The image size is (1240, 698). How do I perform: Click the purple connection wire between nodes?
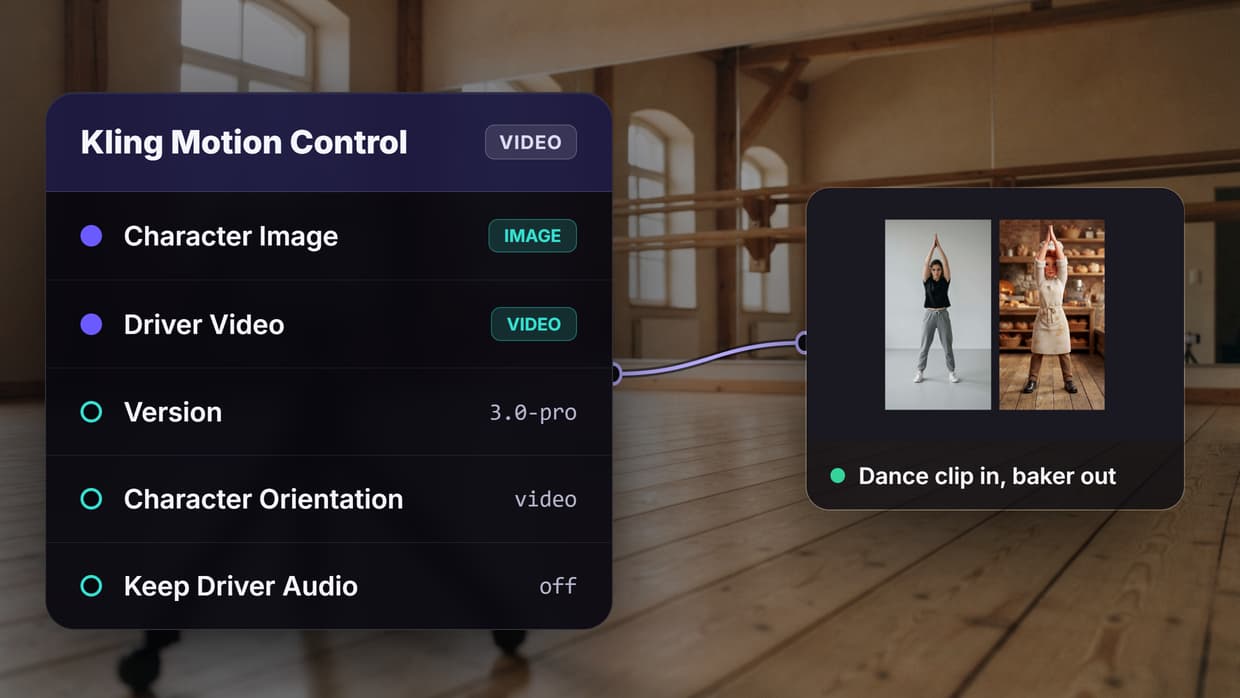point(710,361)
